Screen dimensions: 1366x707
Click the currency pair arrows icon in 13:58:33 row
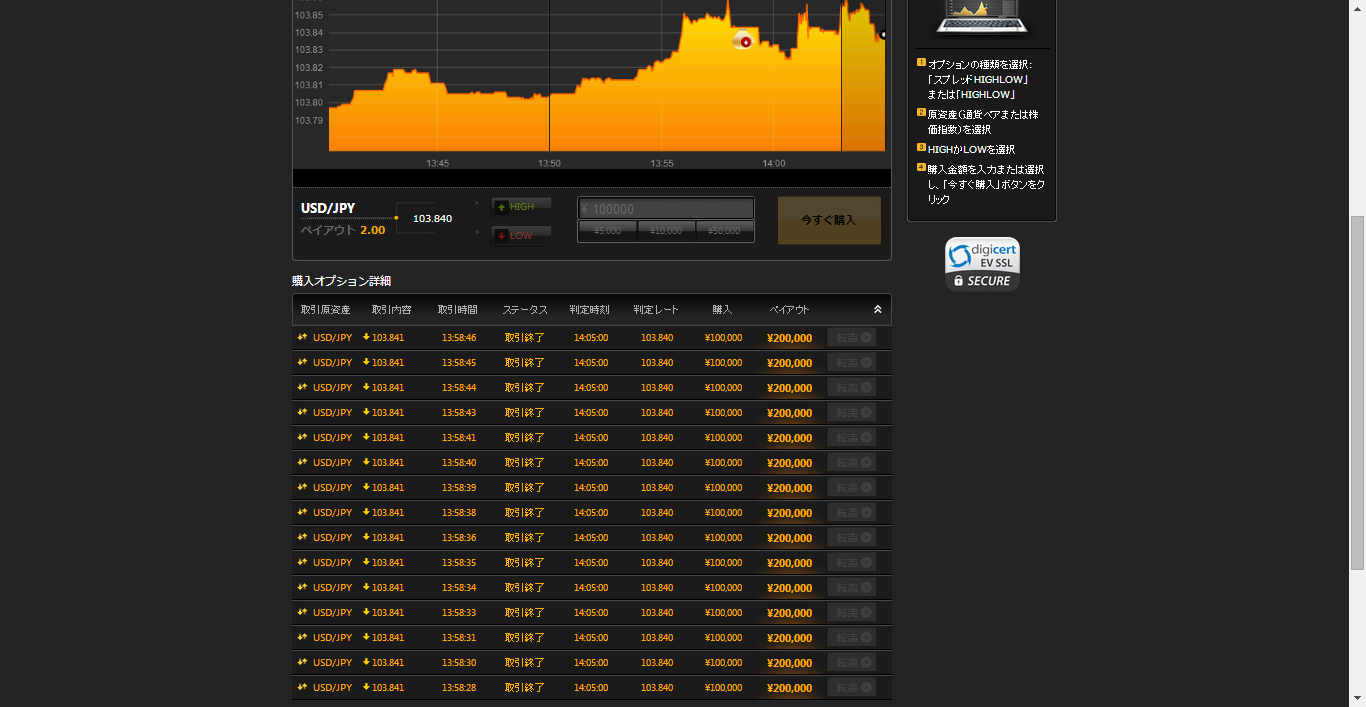tap(302, 612)
